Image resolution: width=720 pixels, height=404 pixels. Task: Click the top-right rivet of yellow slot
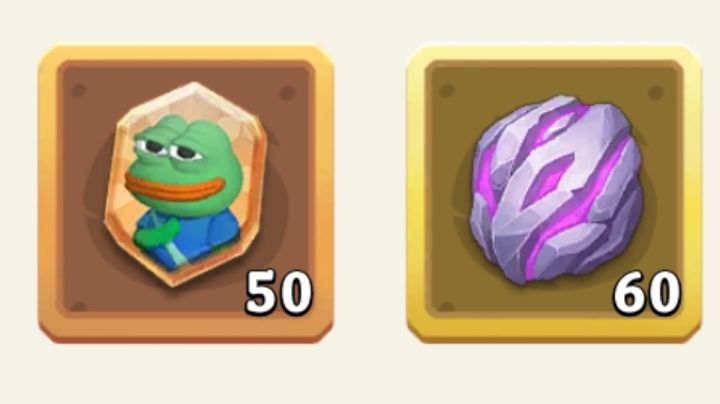[x=656, y=93]
